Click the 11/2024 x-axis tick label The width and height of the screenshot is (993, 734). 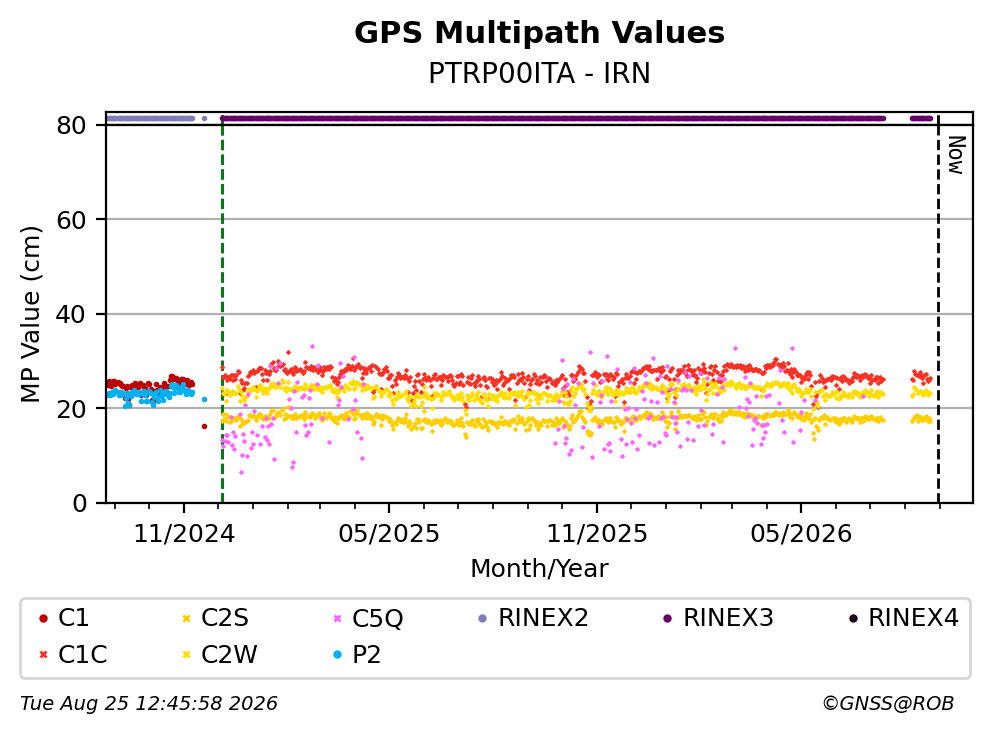(x=184, y=534)
